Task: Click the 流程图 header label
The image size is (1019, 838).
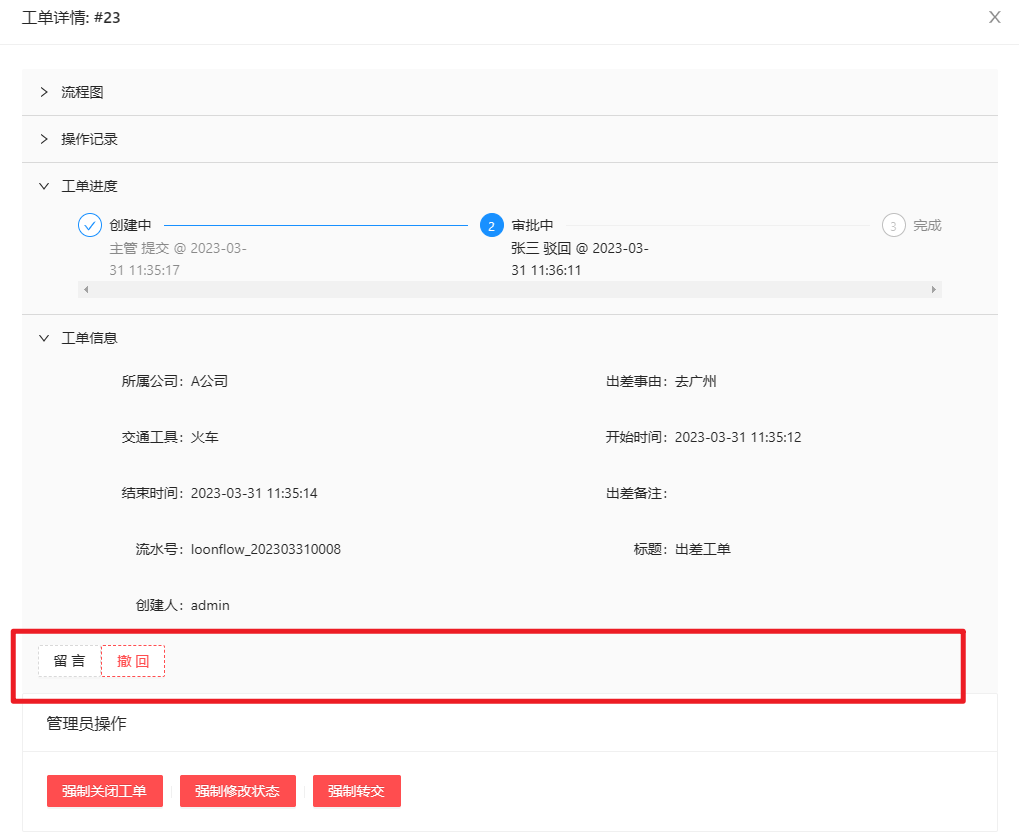Action: coord(83,92)
